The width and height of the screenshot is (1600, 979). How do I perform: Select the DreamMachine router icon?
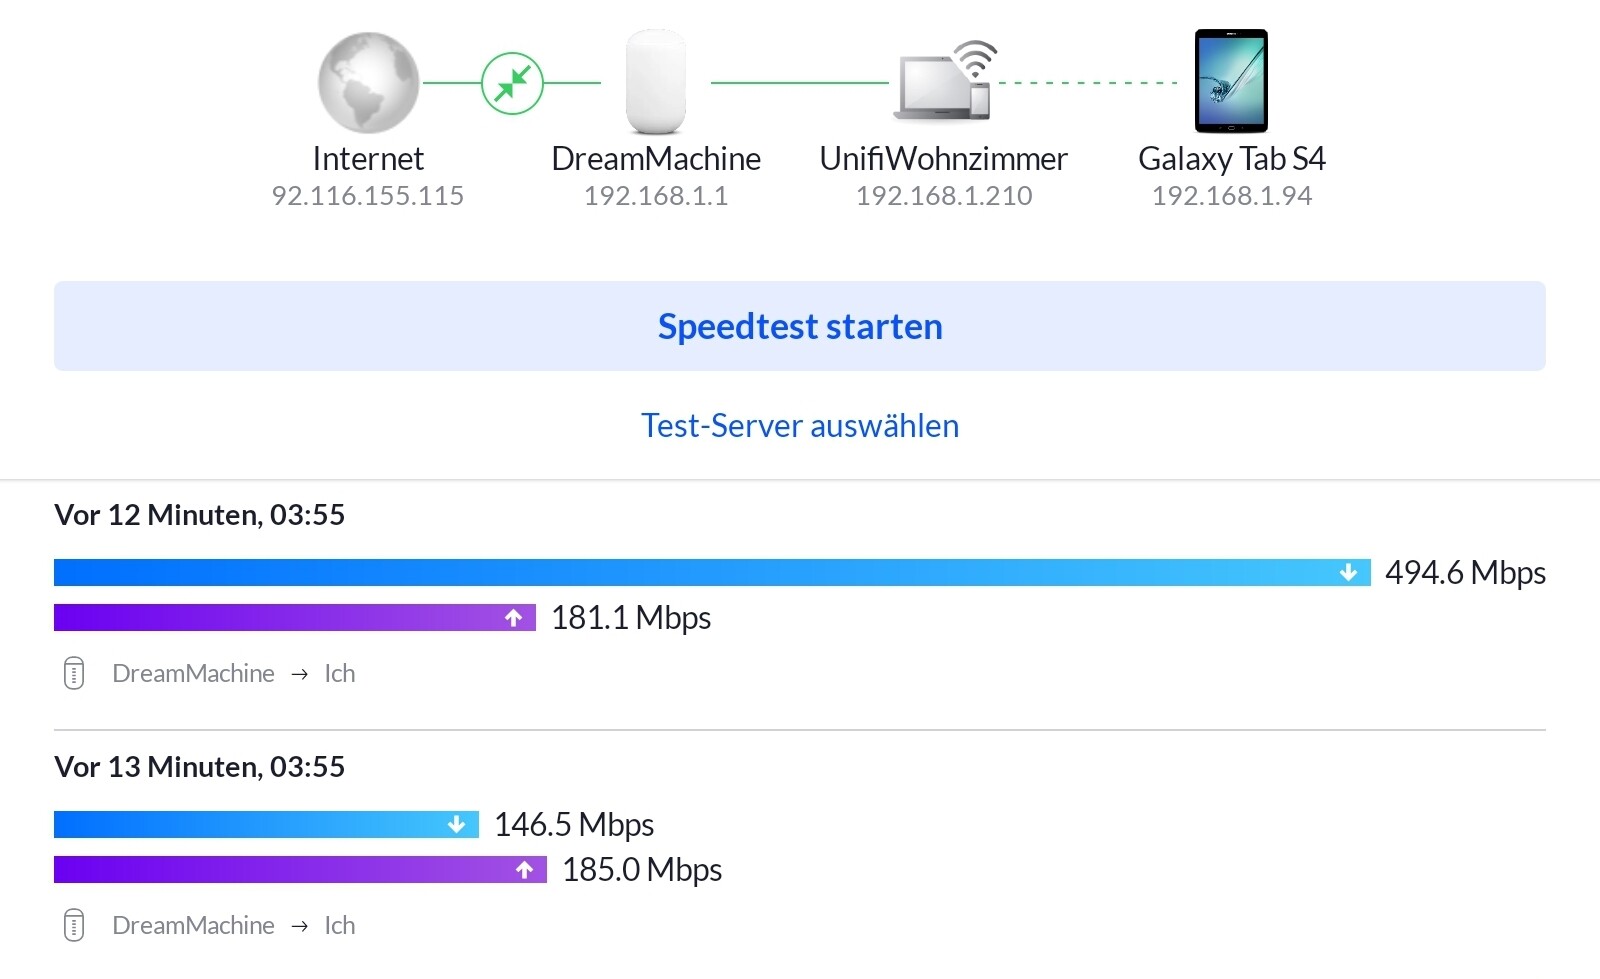pos(656,81)
